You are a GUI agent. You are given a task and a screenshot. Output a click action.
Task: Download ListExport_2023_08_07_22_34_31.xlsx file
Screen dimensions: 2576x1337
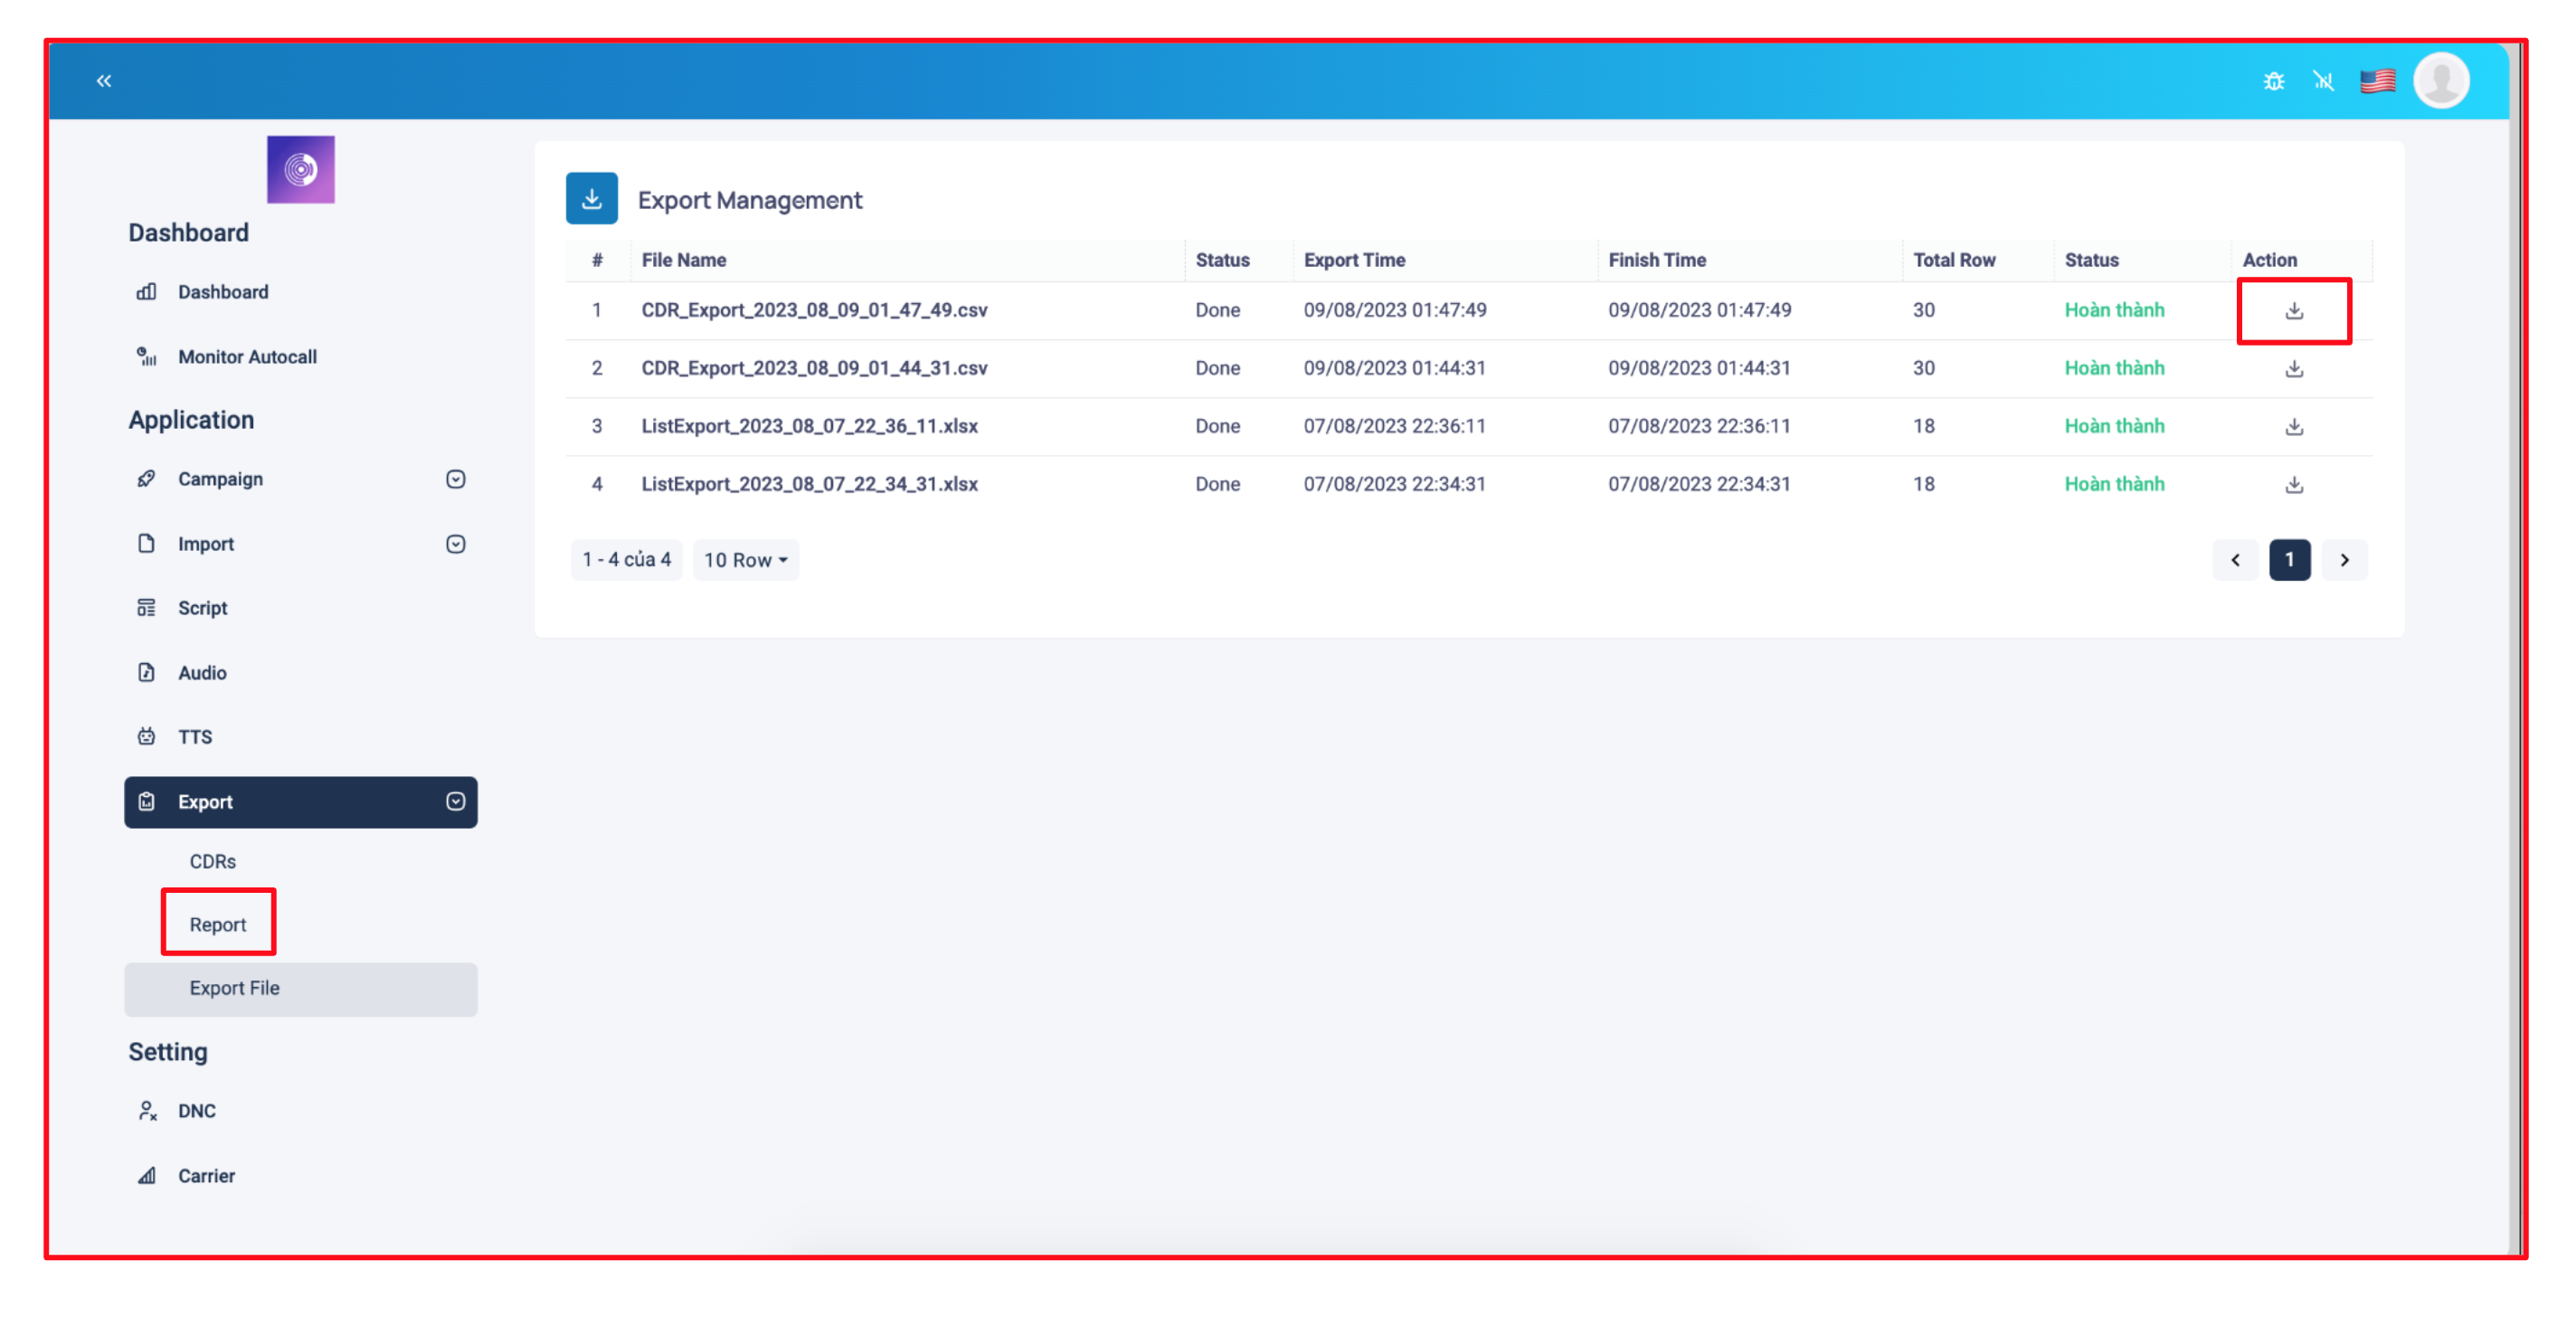click(x=2293, y=485)
